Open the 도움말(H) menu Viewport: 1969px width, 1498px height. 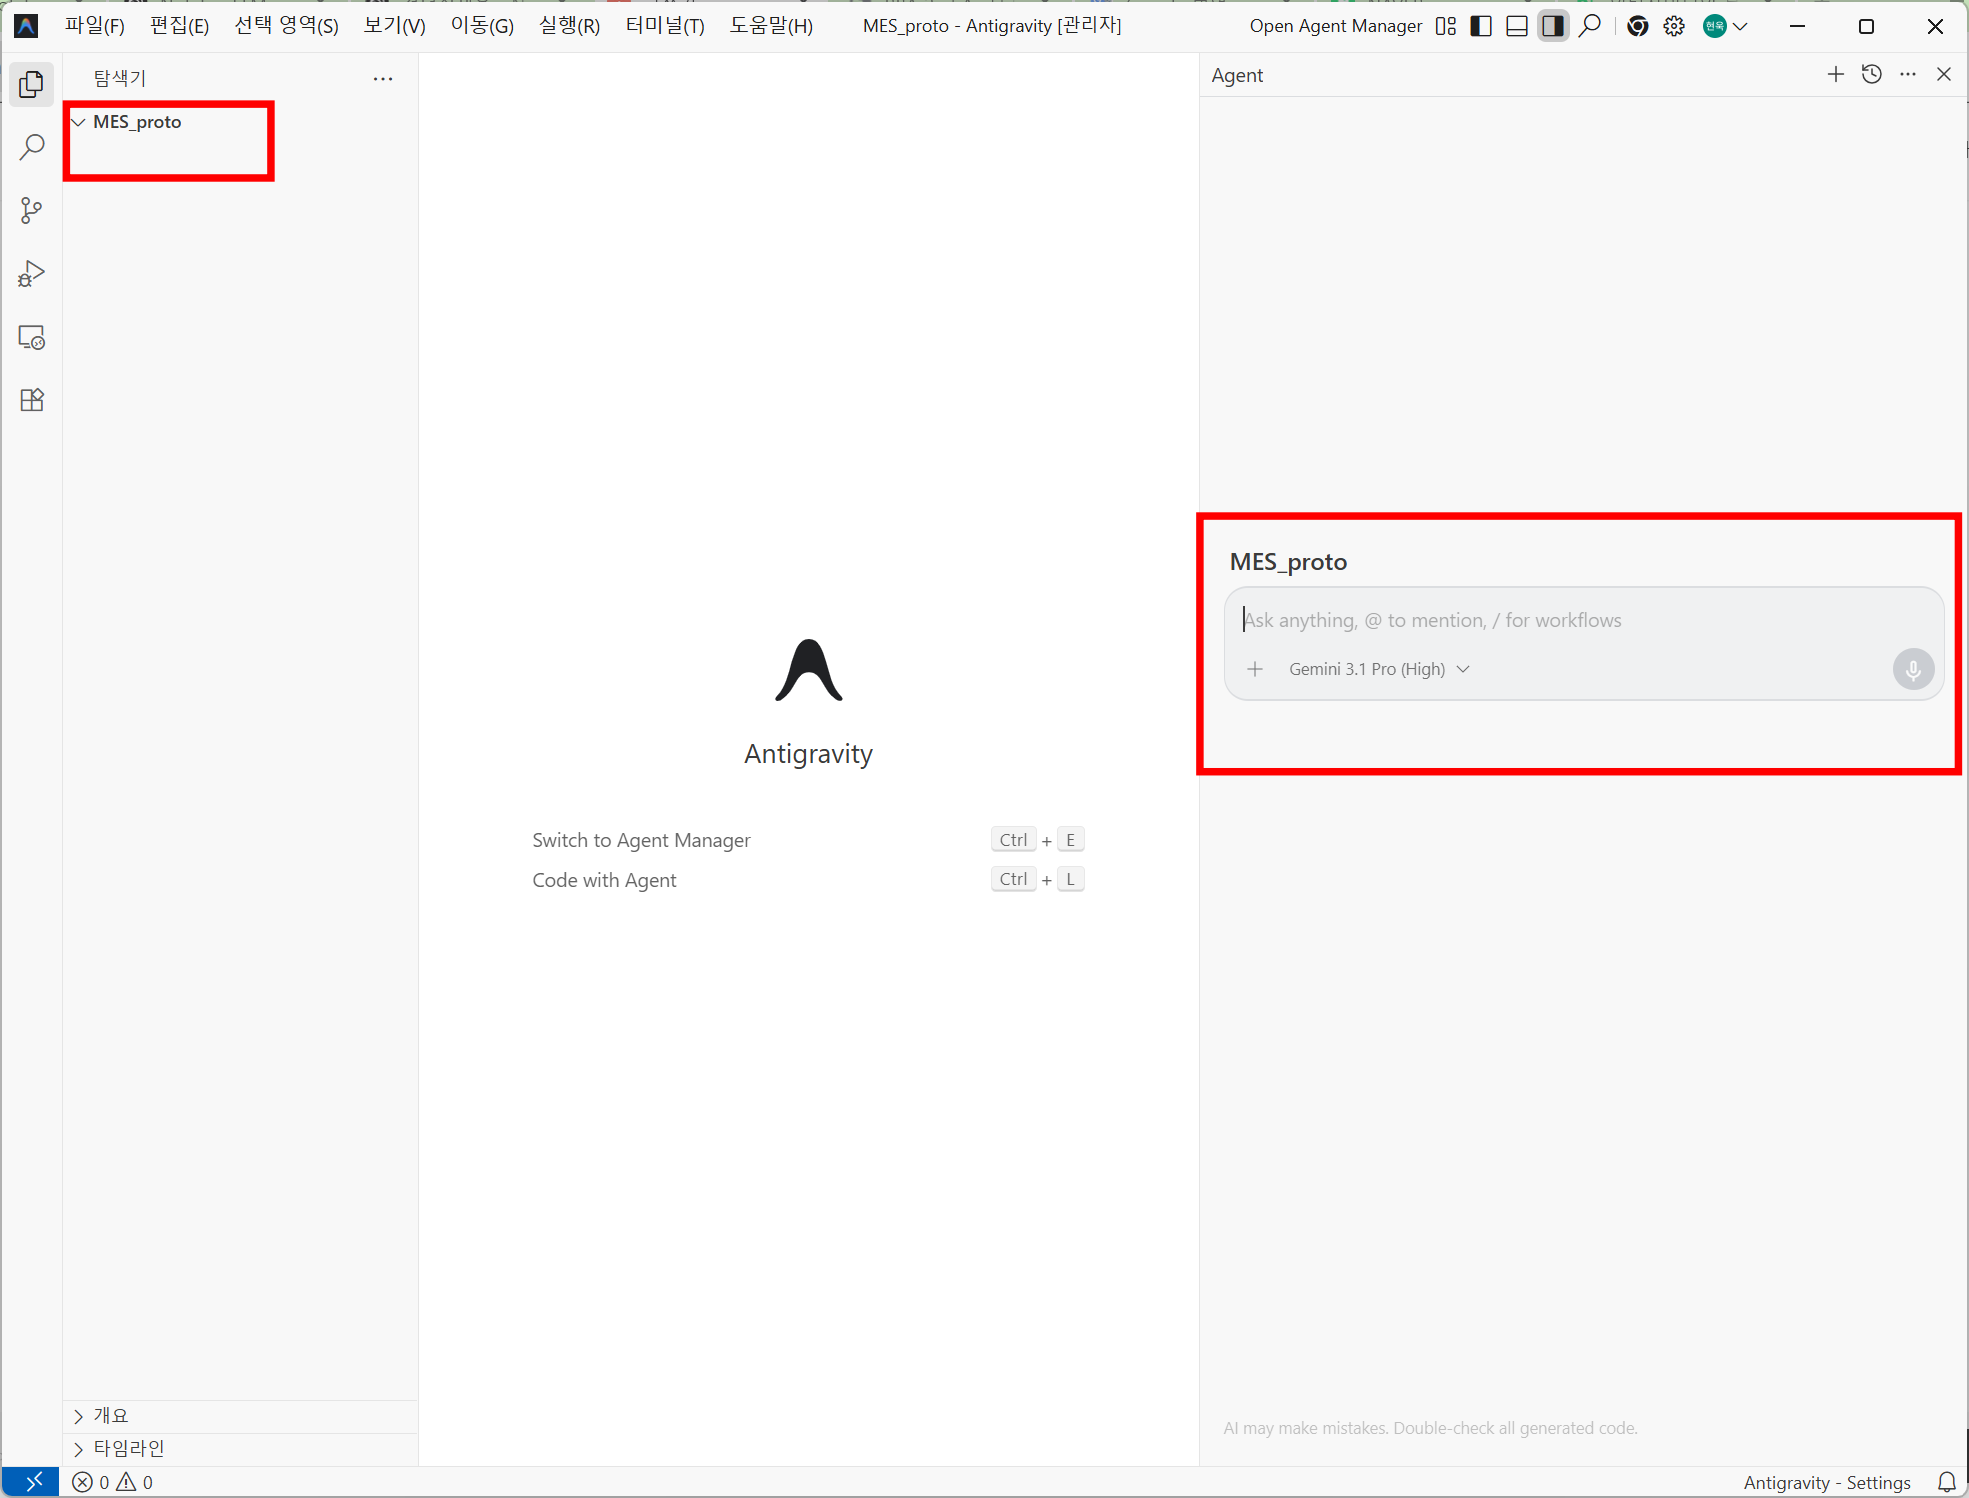click(771, 26)
